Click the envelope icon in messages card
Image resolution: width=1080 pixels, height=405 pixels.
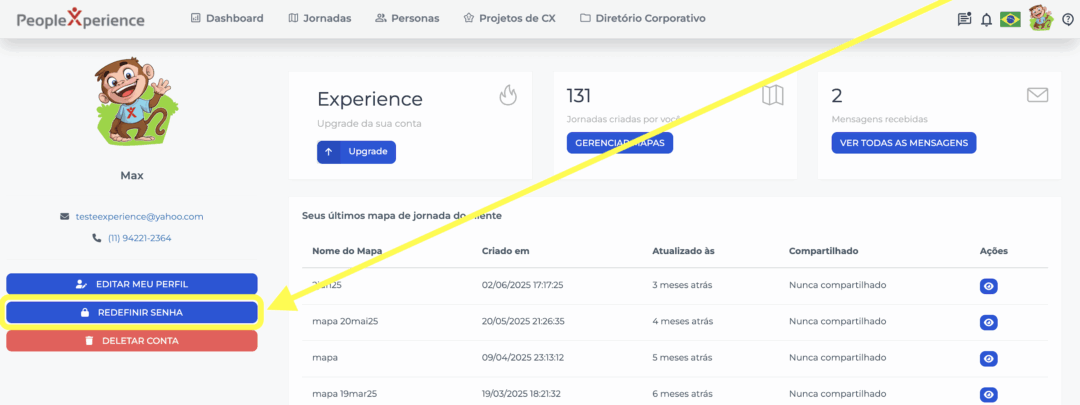click(1037, 95)
